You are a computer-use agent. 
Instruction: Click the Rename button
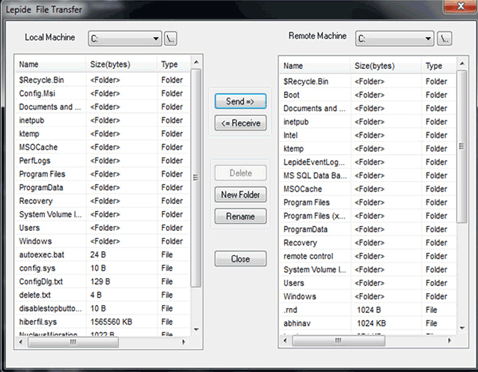240,216
